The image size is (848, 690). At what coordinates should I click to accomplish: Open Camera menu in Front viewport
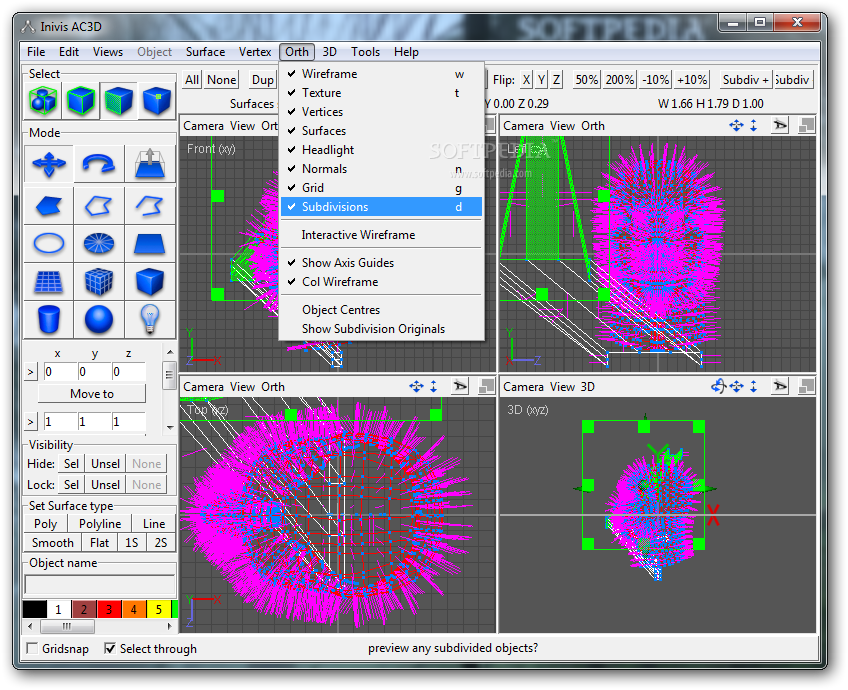[x=203, y=126]
